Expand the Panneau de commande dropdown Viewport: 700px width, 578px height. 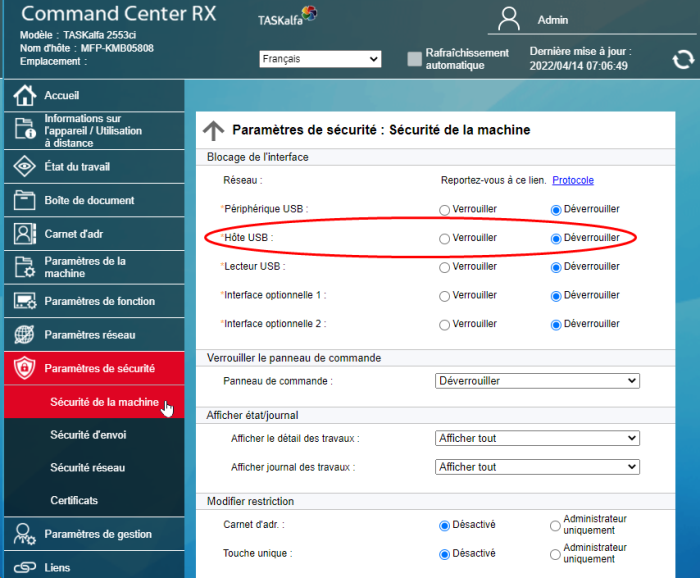click(x=538, y=381)
